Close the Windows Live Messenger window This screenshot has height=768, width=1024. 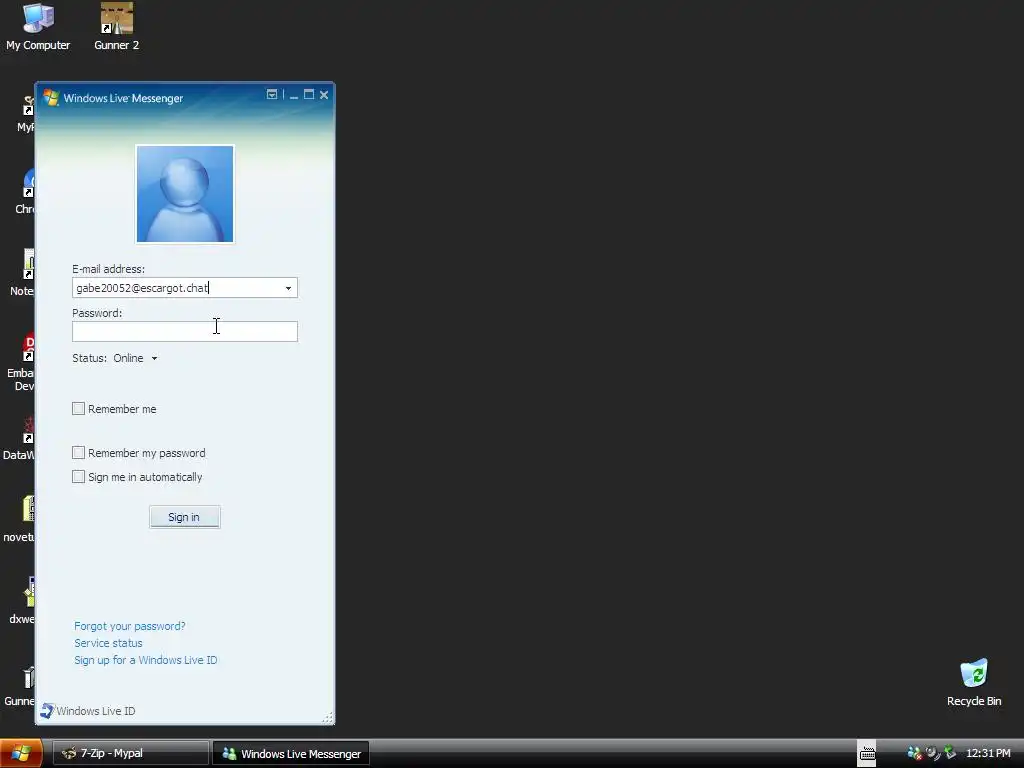(324, 95)
